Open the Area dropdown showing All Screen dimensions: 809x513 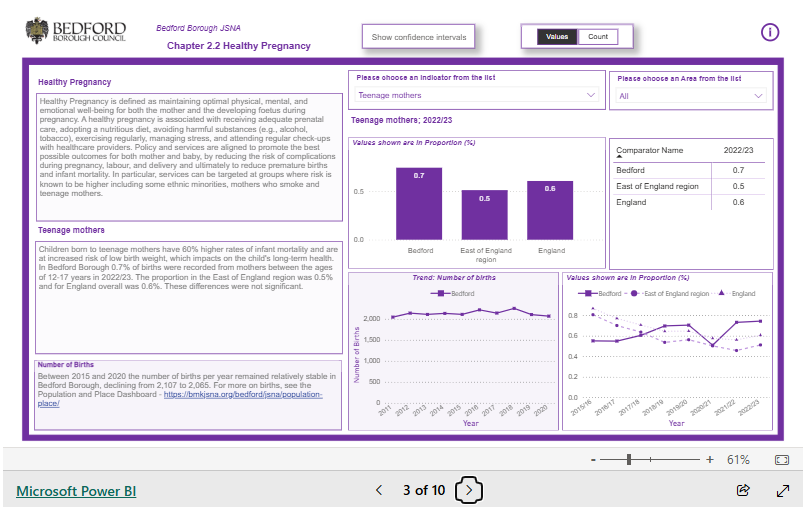click(x=690, y=96)
